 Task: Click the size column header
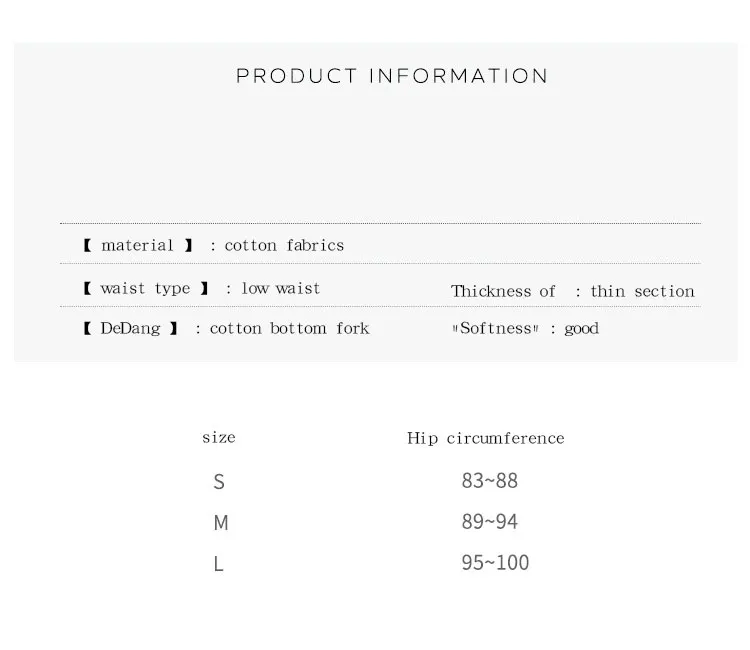(x=219, y=437)
